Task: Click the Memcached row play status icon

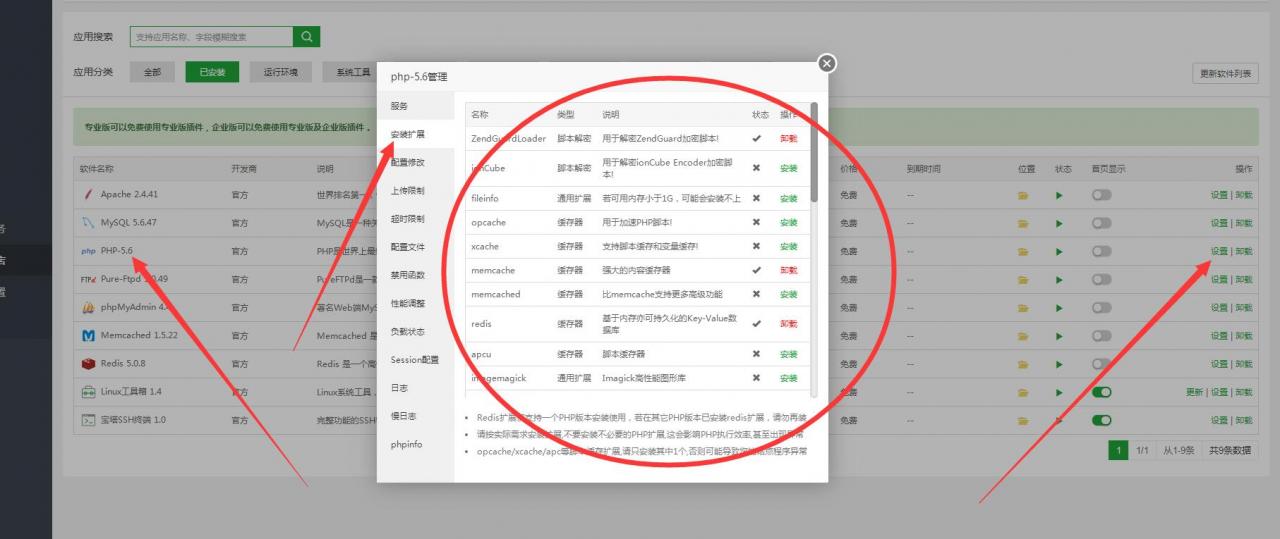Action: pyautogui.click(x=1059, y=335)
